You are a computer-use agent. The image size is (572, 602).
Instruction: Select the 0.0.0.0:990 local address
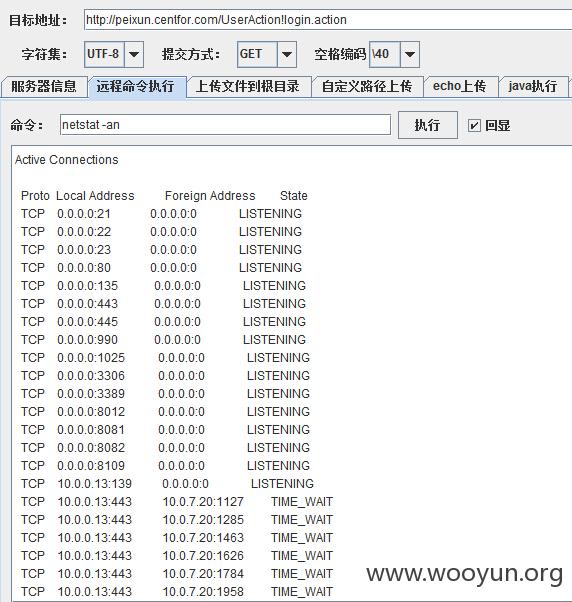88,340
